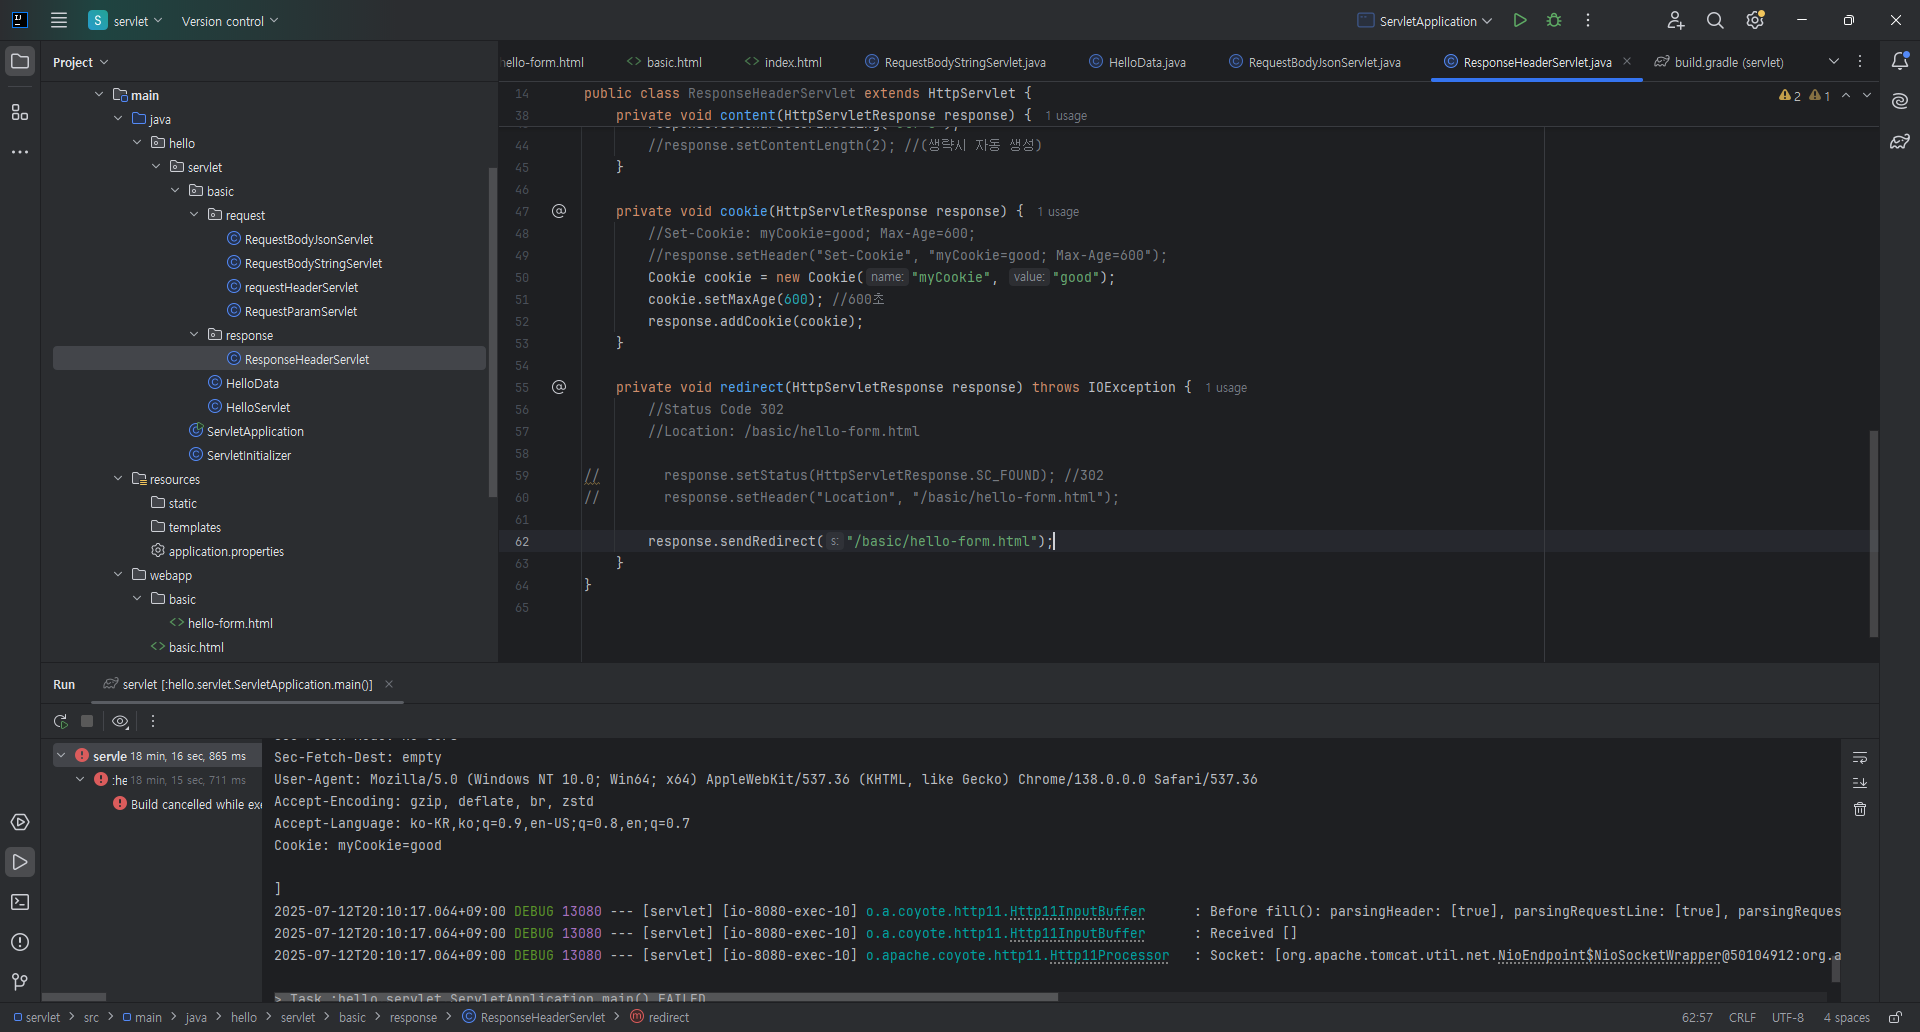This screenshot has height=1032, width=1920.
Task: Open more run actions menu
Action: point(1588,20)
